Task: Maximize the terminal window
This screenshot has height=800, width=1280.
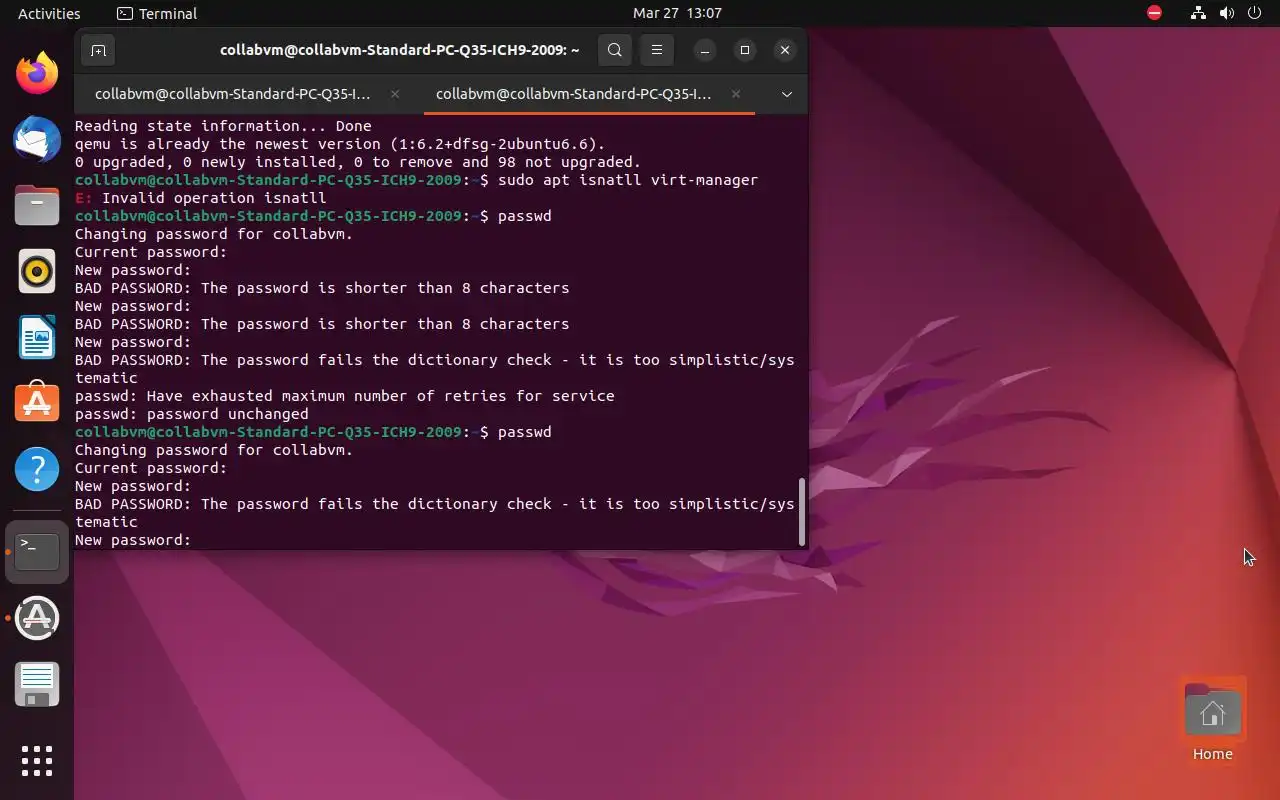Action: pos(745,50)
